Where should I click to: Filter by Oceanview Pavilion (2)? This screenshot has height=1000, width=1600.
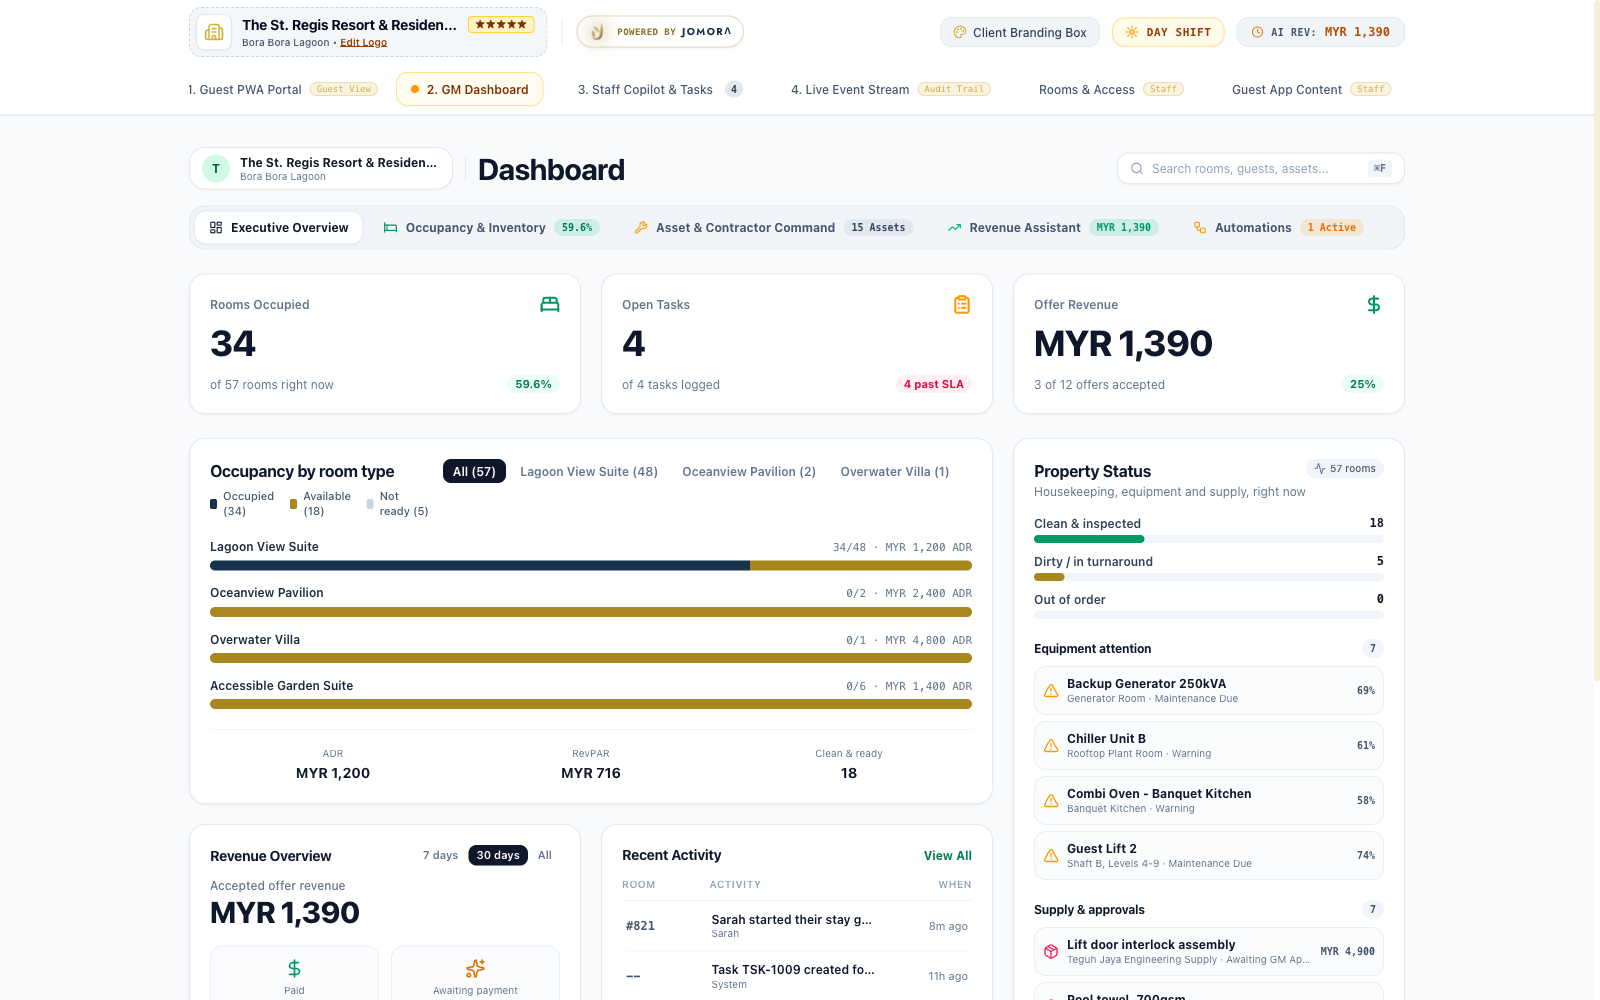coord(749,471)
